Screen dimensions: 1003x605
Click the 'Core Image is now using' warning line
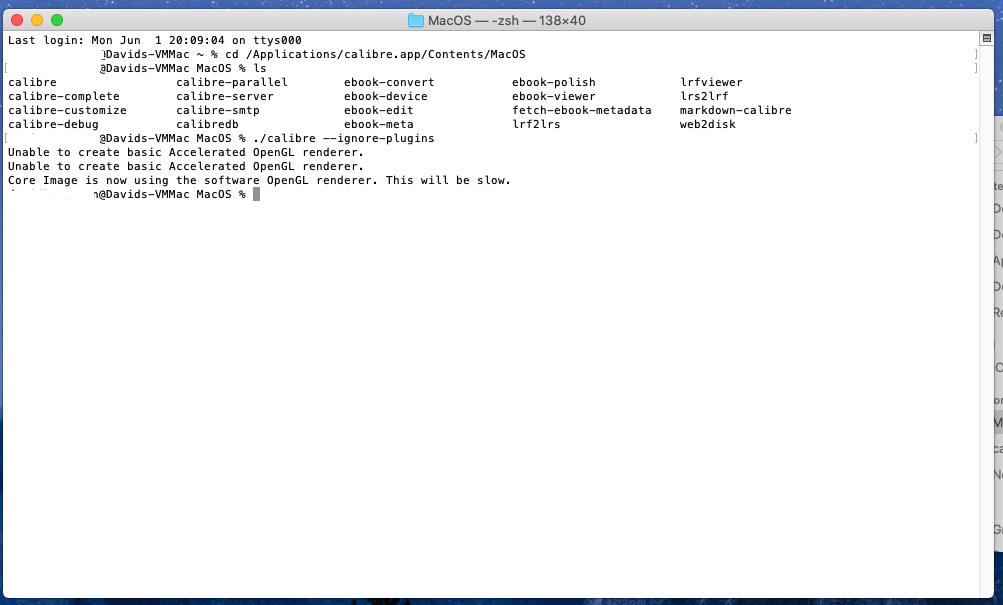[259, 181]
